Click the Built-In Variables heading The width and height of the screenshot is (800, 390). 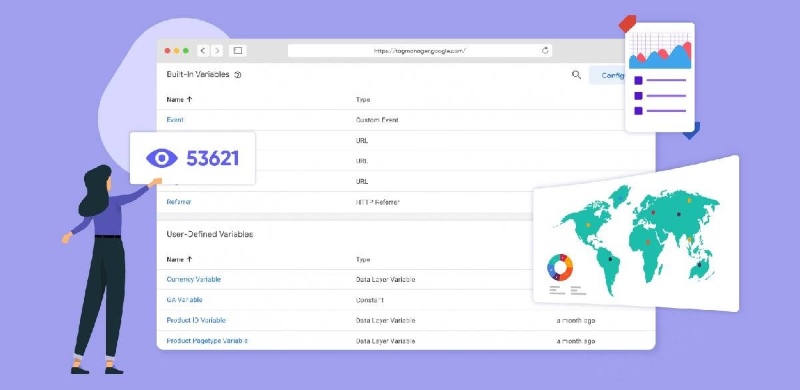click(198, 75)
